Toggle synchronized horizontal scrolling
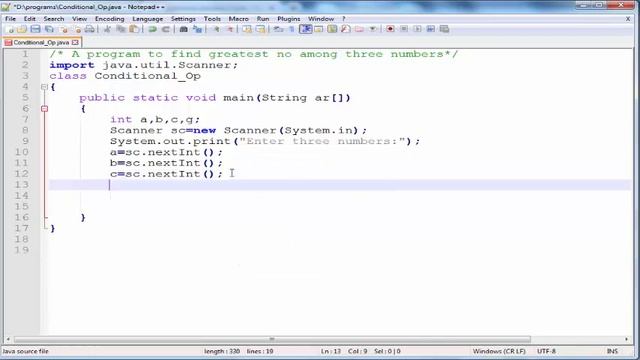 [260, 29]
